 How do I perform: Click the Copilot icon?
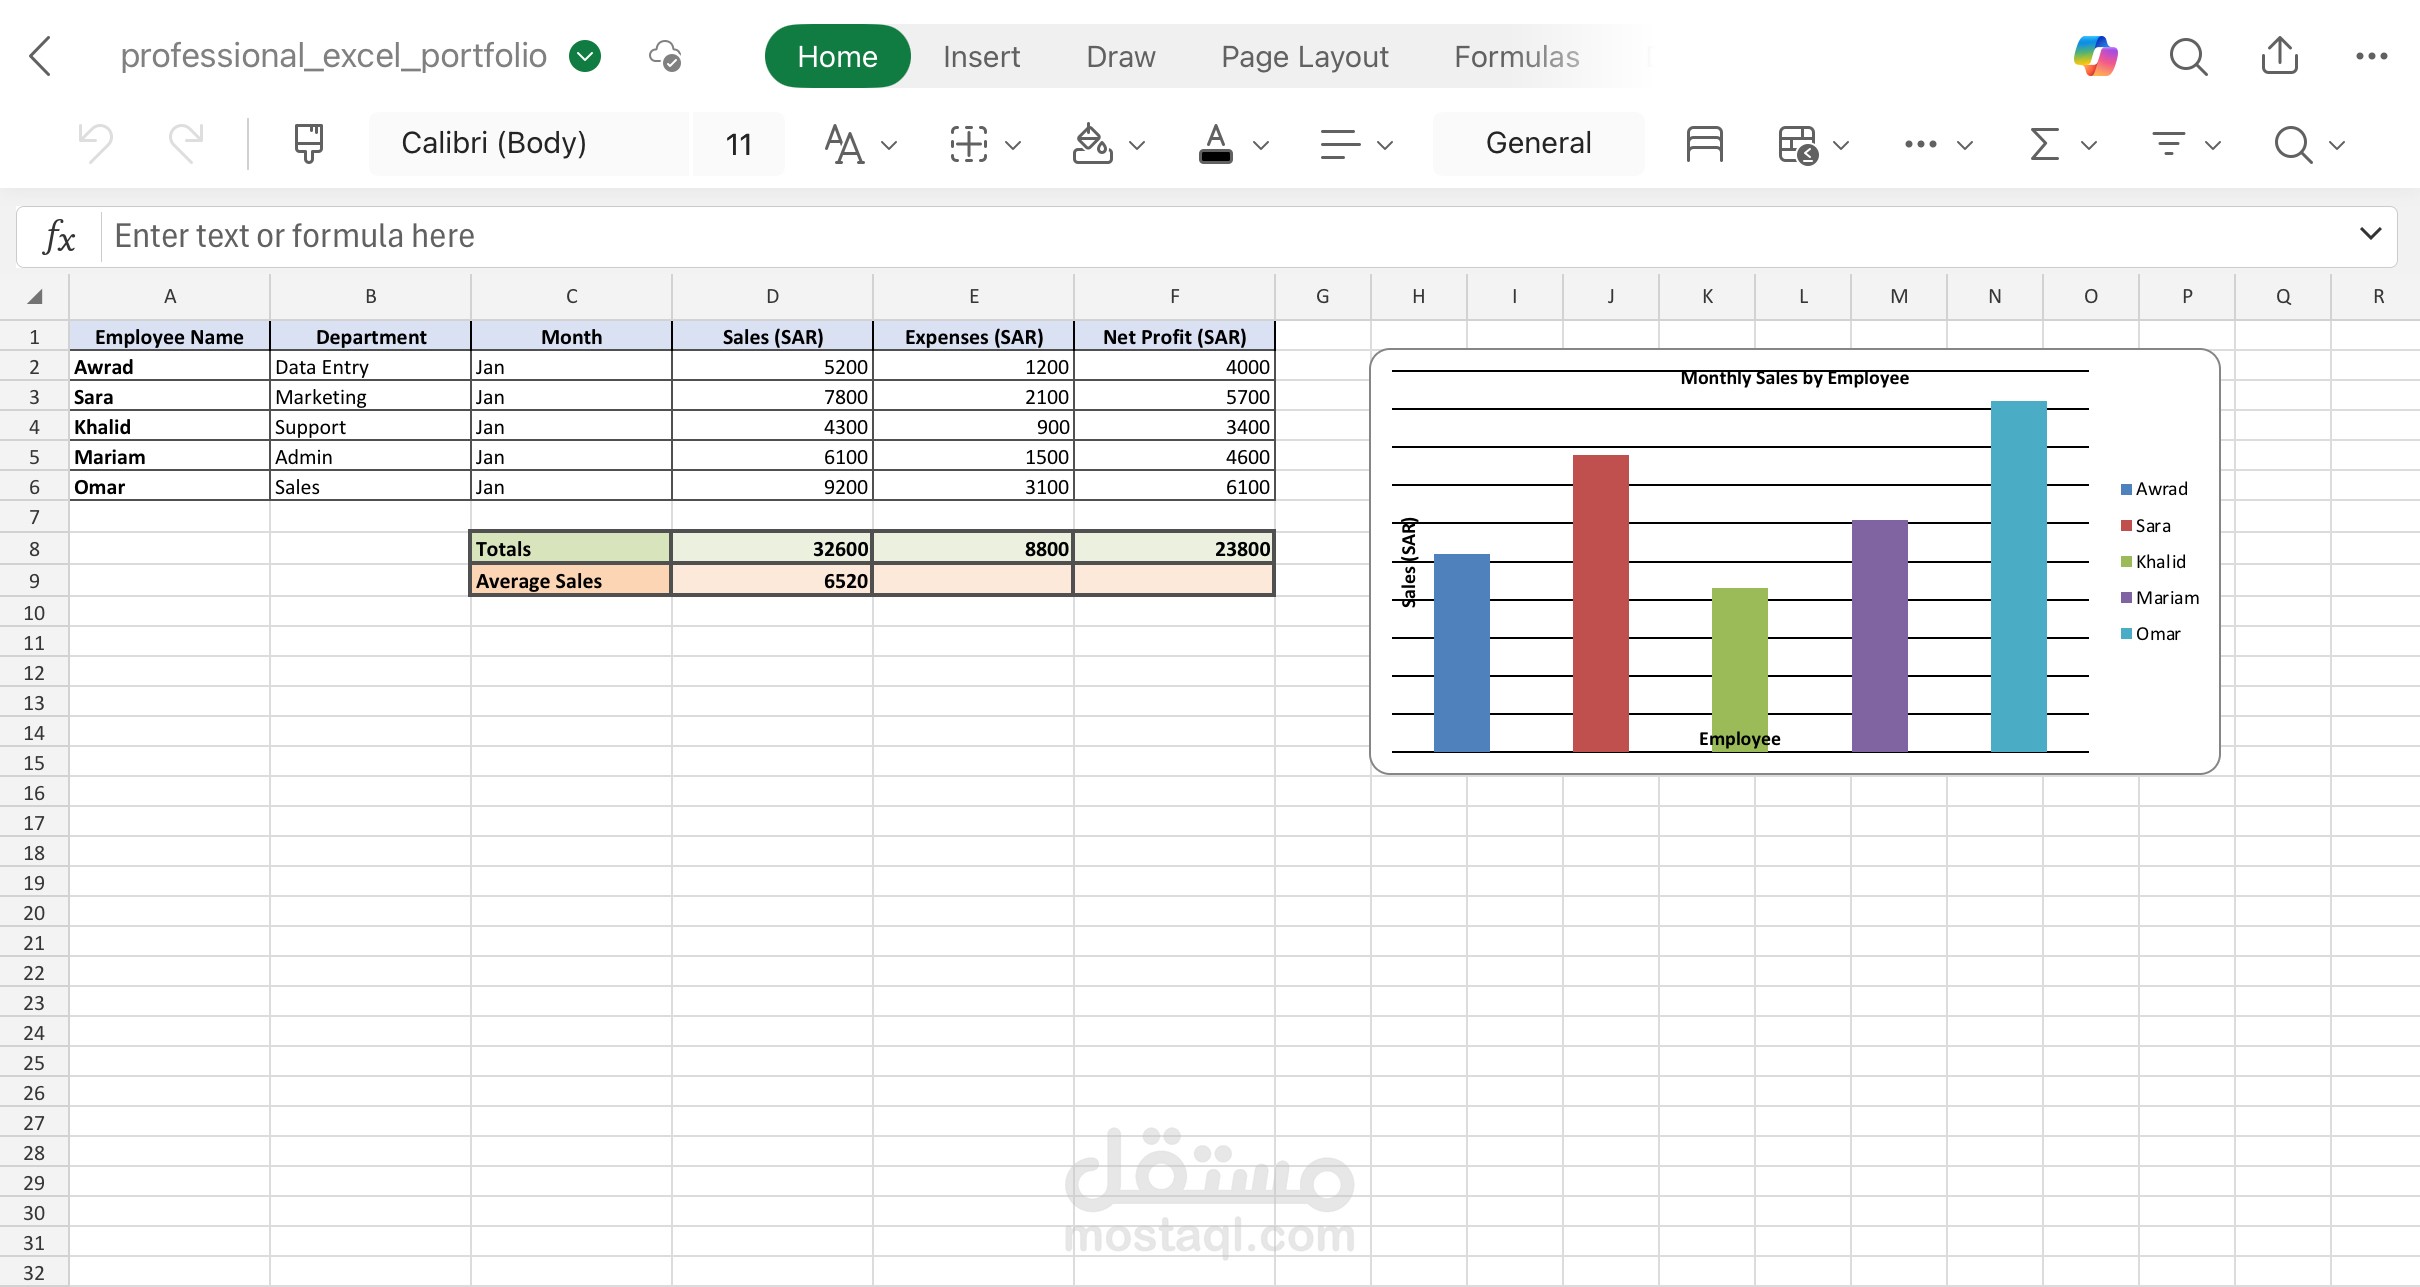click(x=2094, y=56)
